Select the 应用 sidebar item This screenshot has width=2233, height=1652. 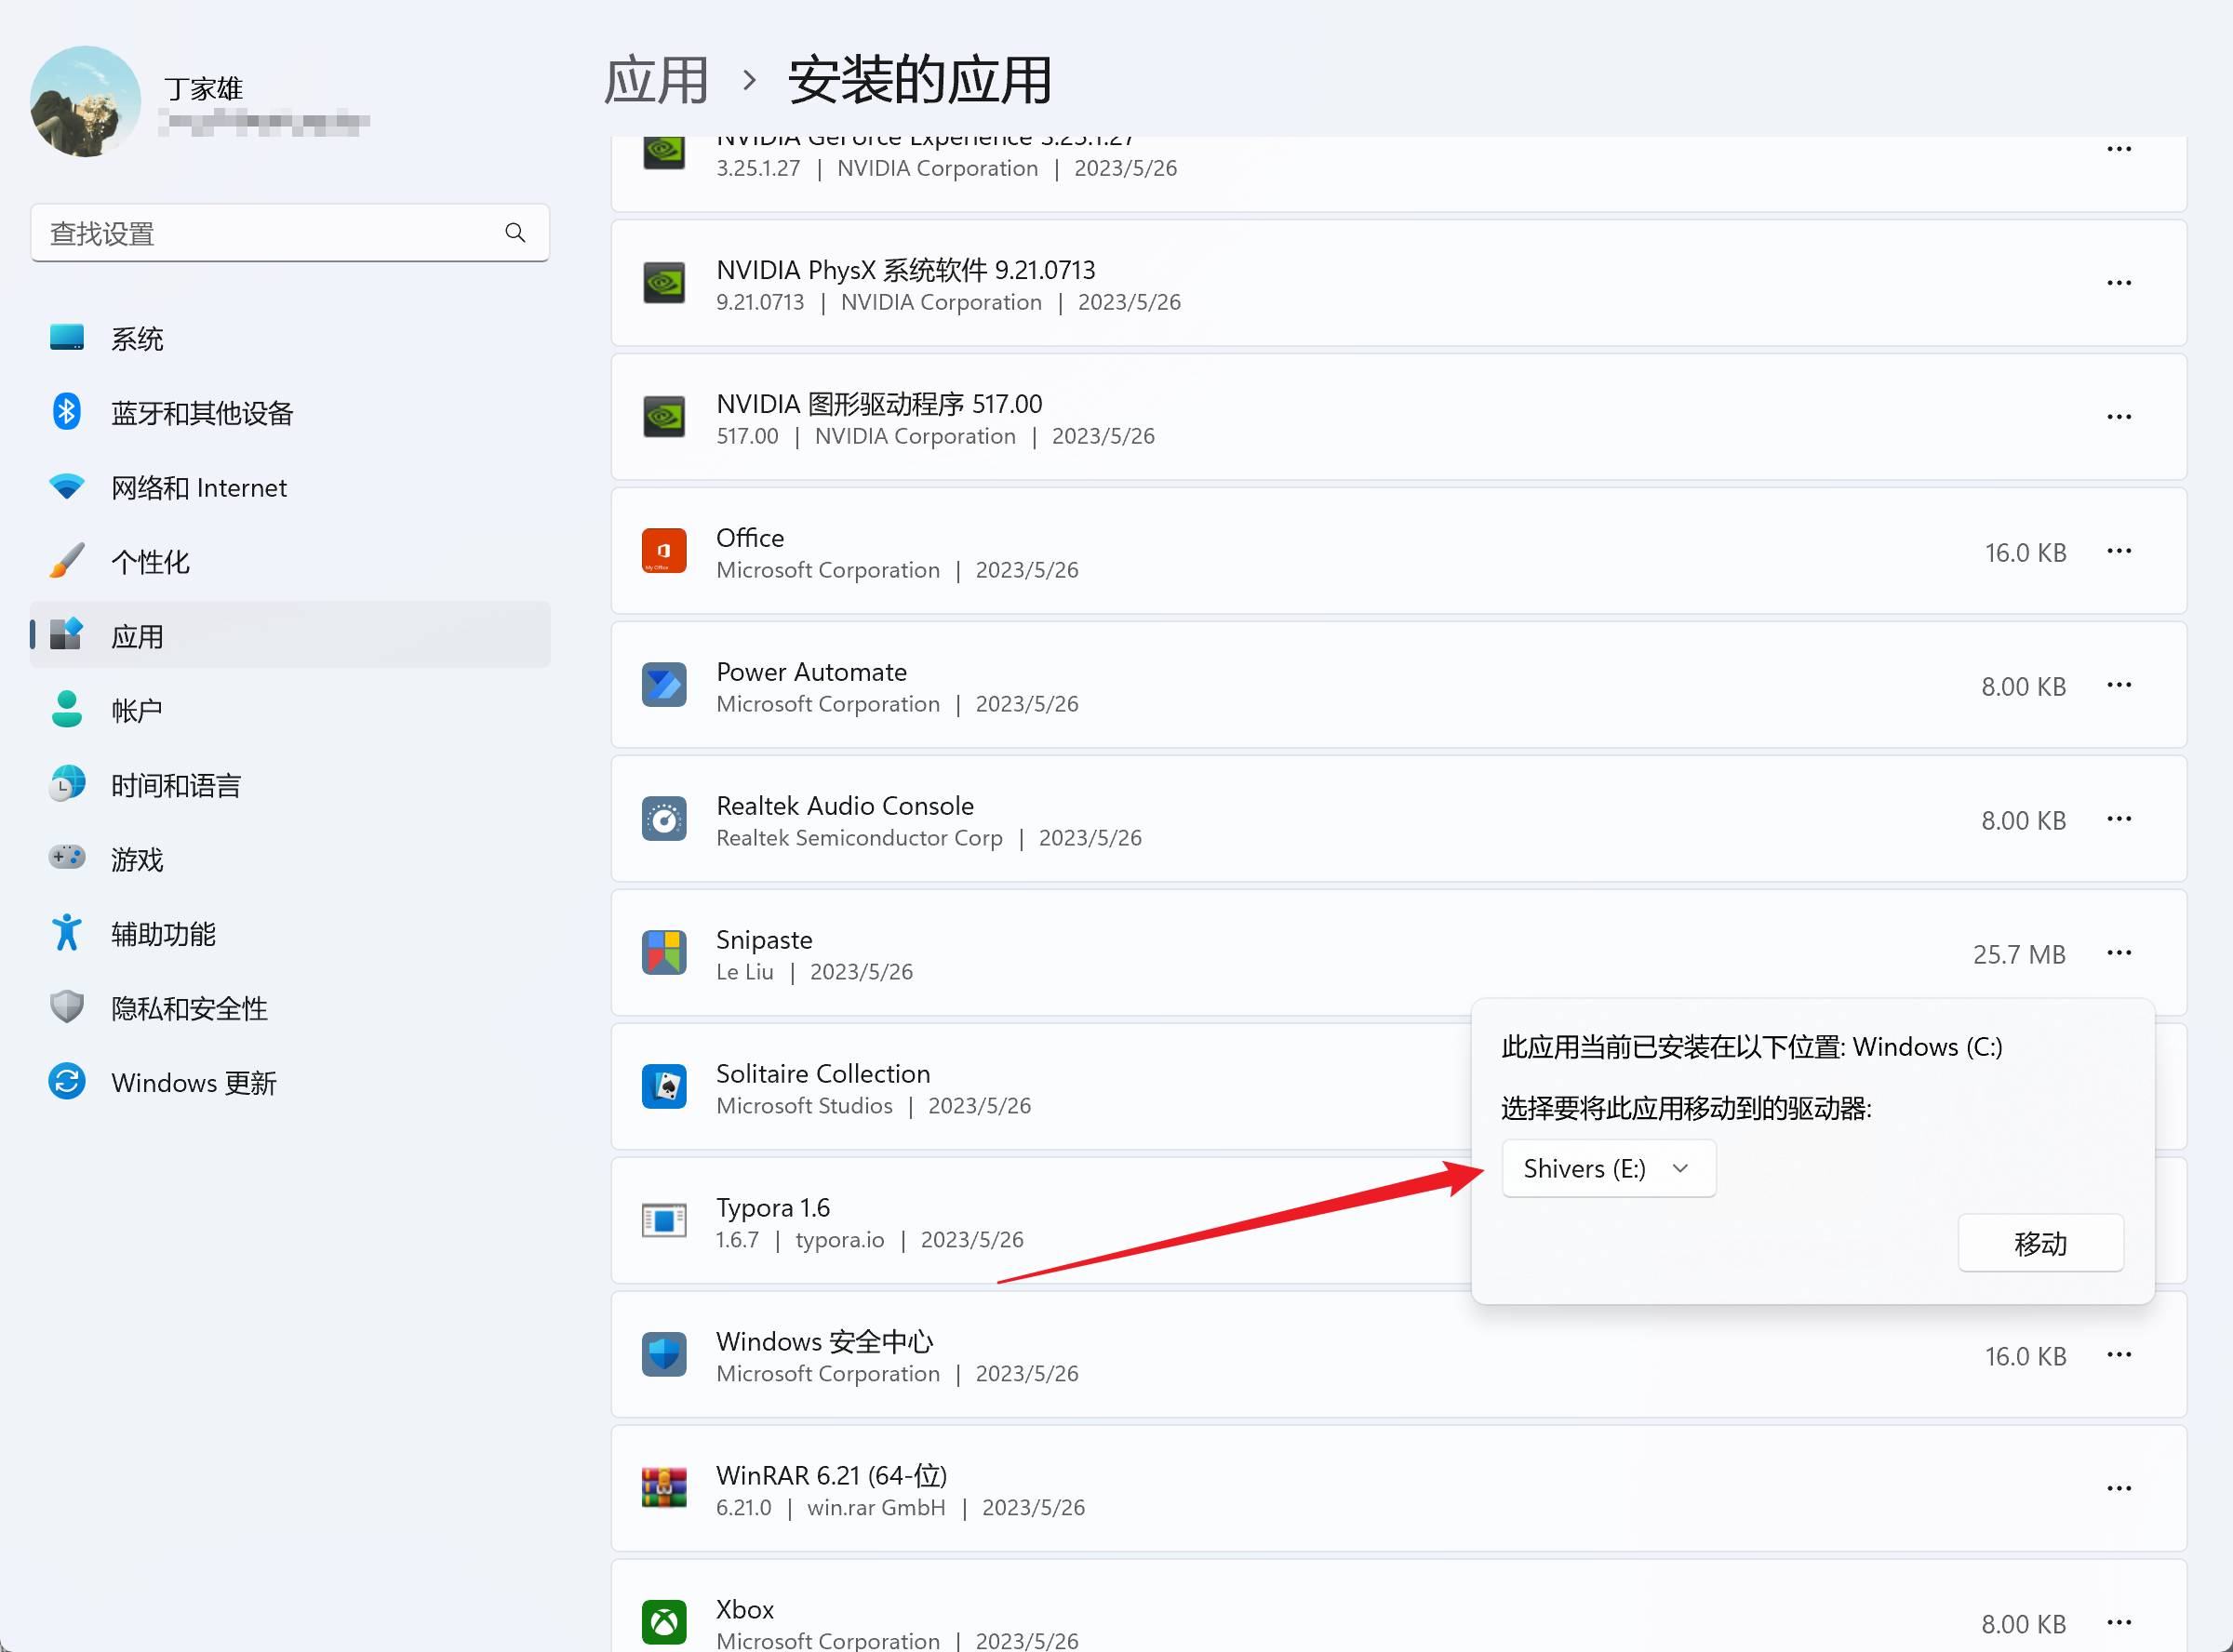[290, 635]
